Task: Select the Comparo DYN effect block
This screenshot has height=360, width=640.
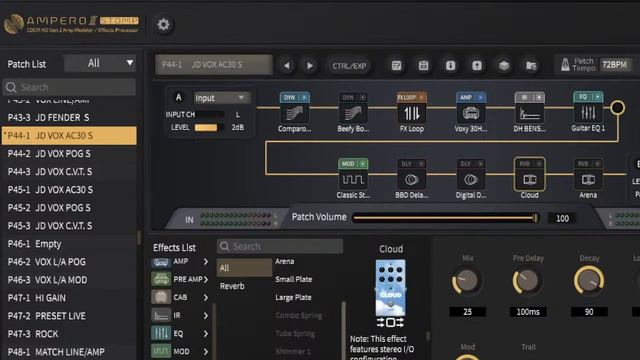Action: tap(294, 113)
